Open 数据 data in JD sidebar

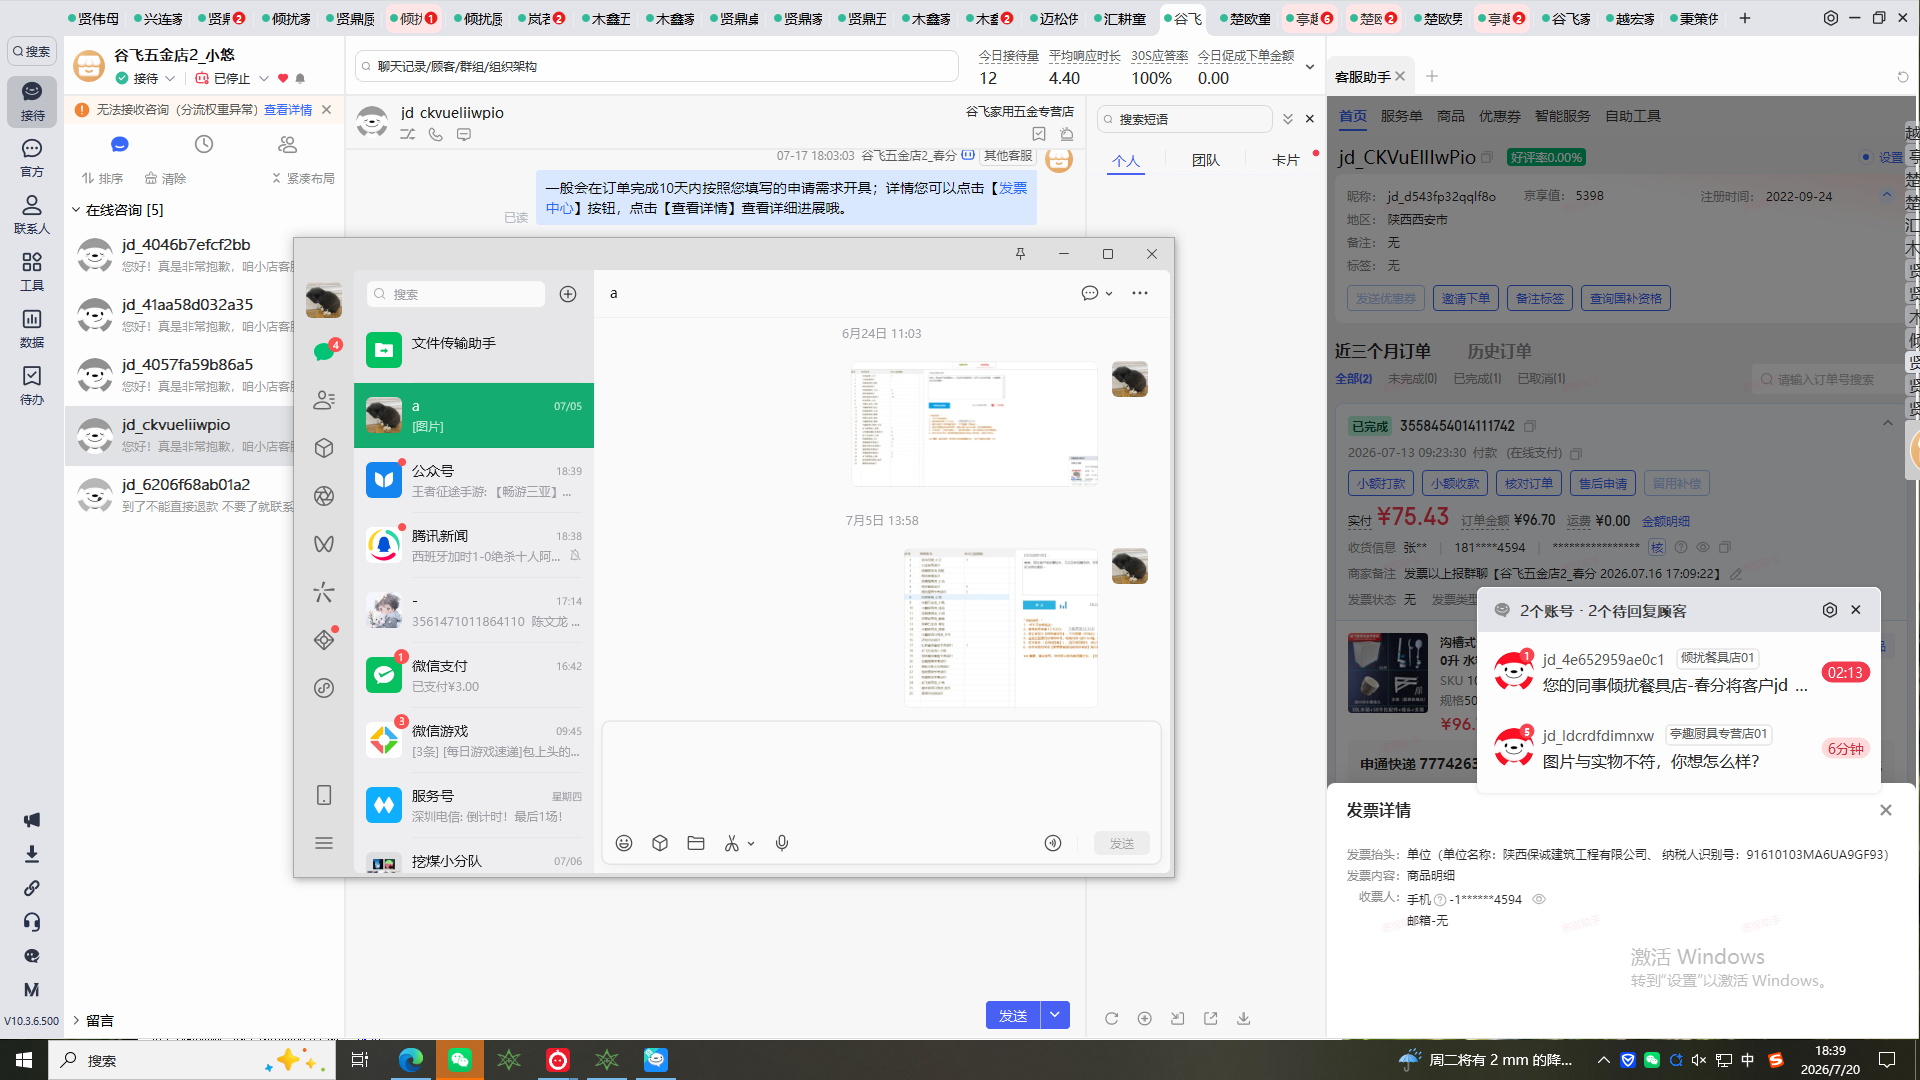[x=32, y=328]
